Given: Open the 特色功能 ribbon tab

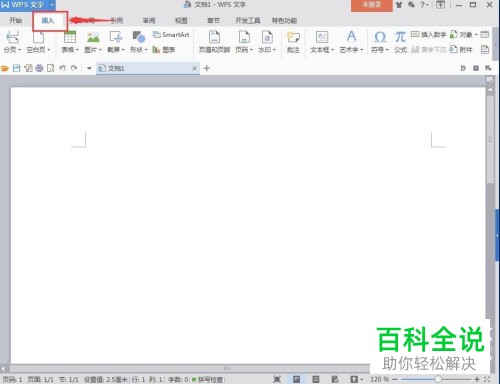Looking at the screenshot, I should click(284, 21).
